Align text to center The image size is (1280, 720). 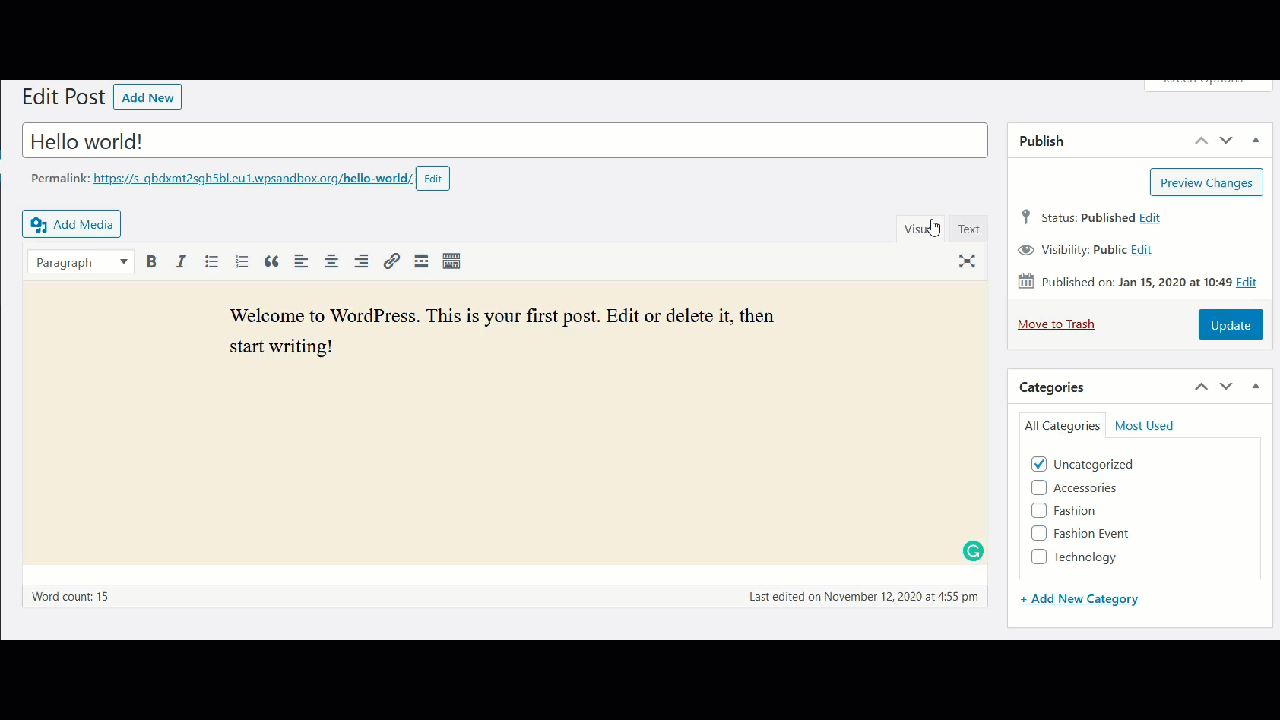pos(331,261)
